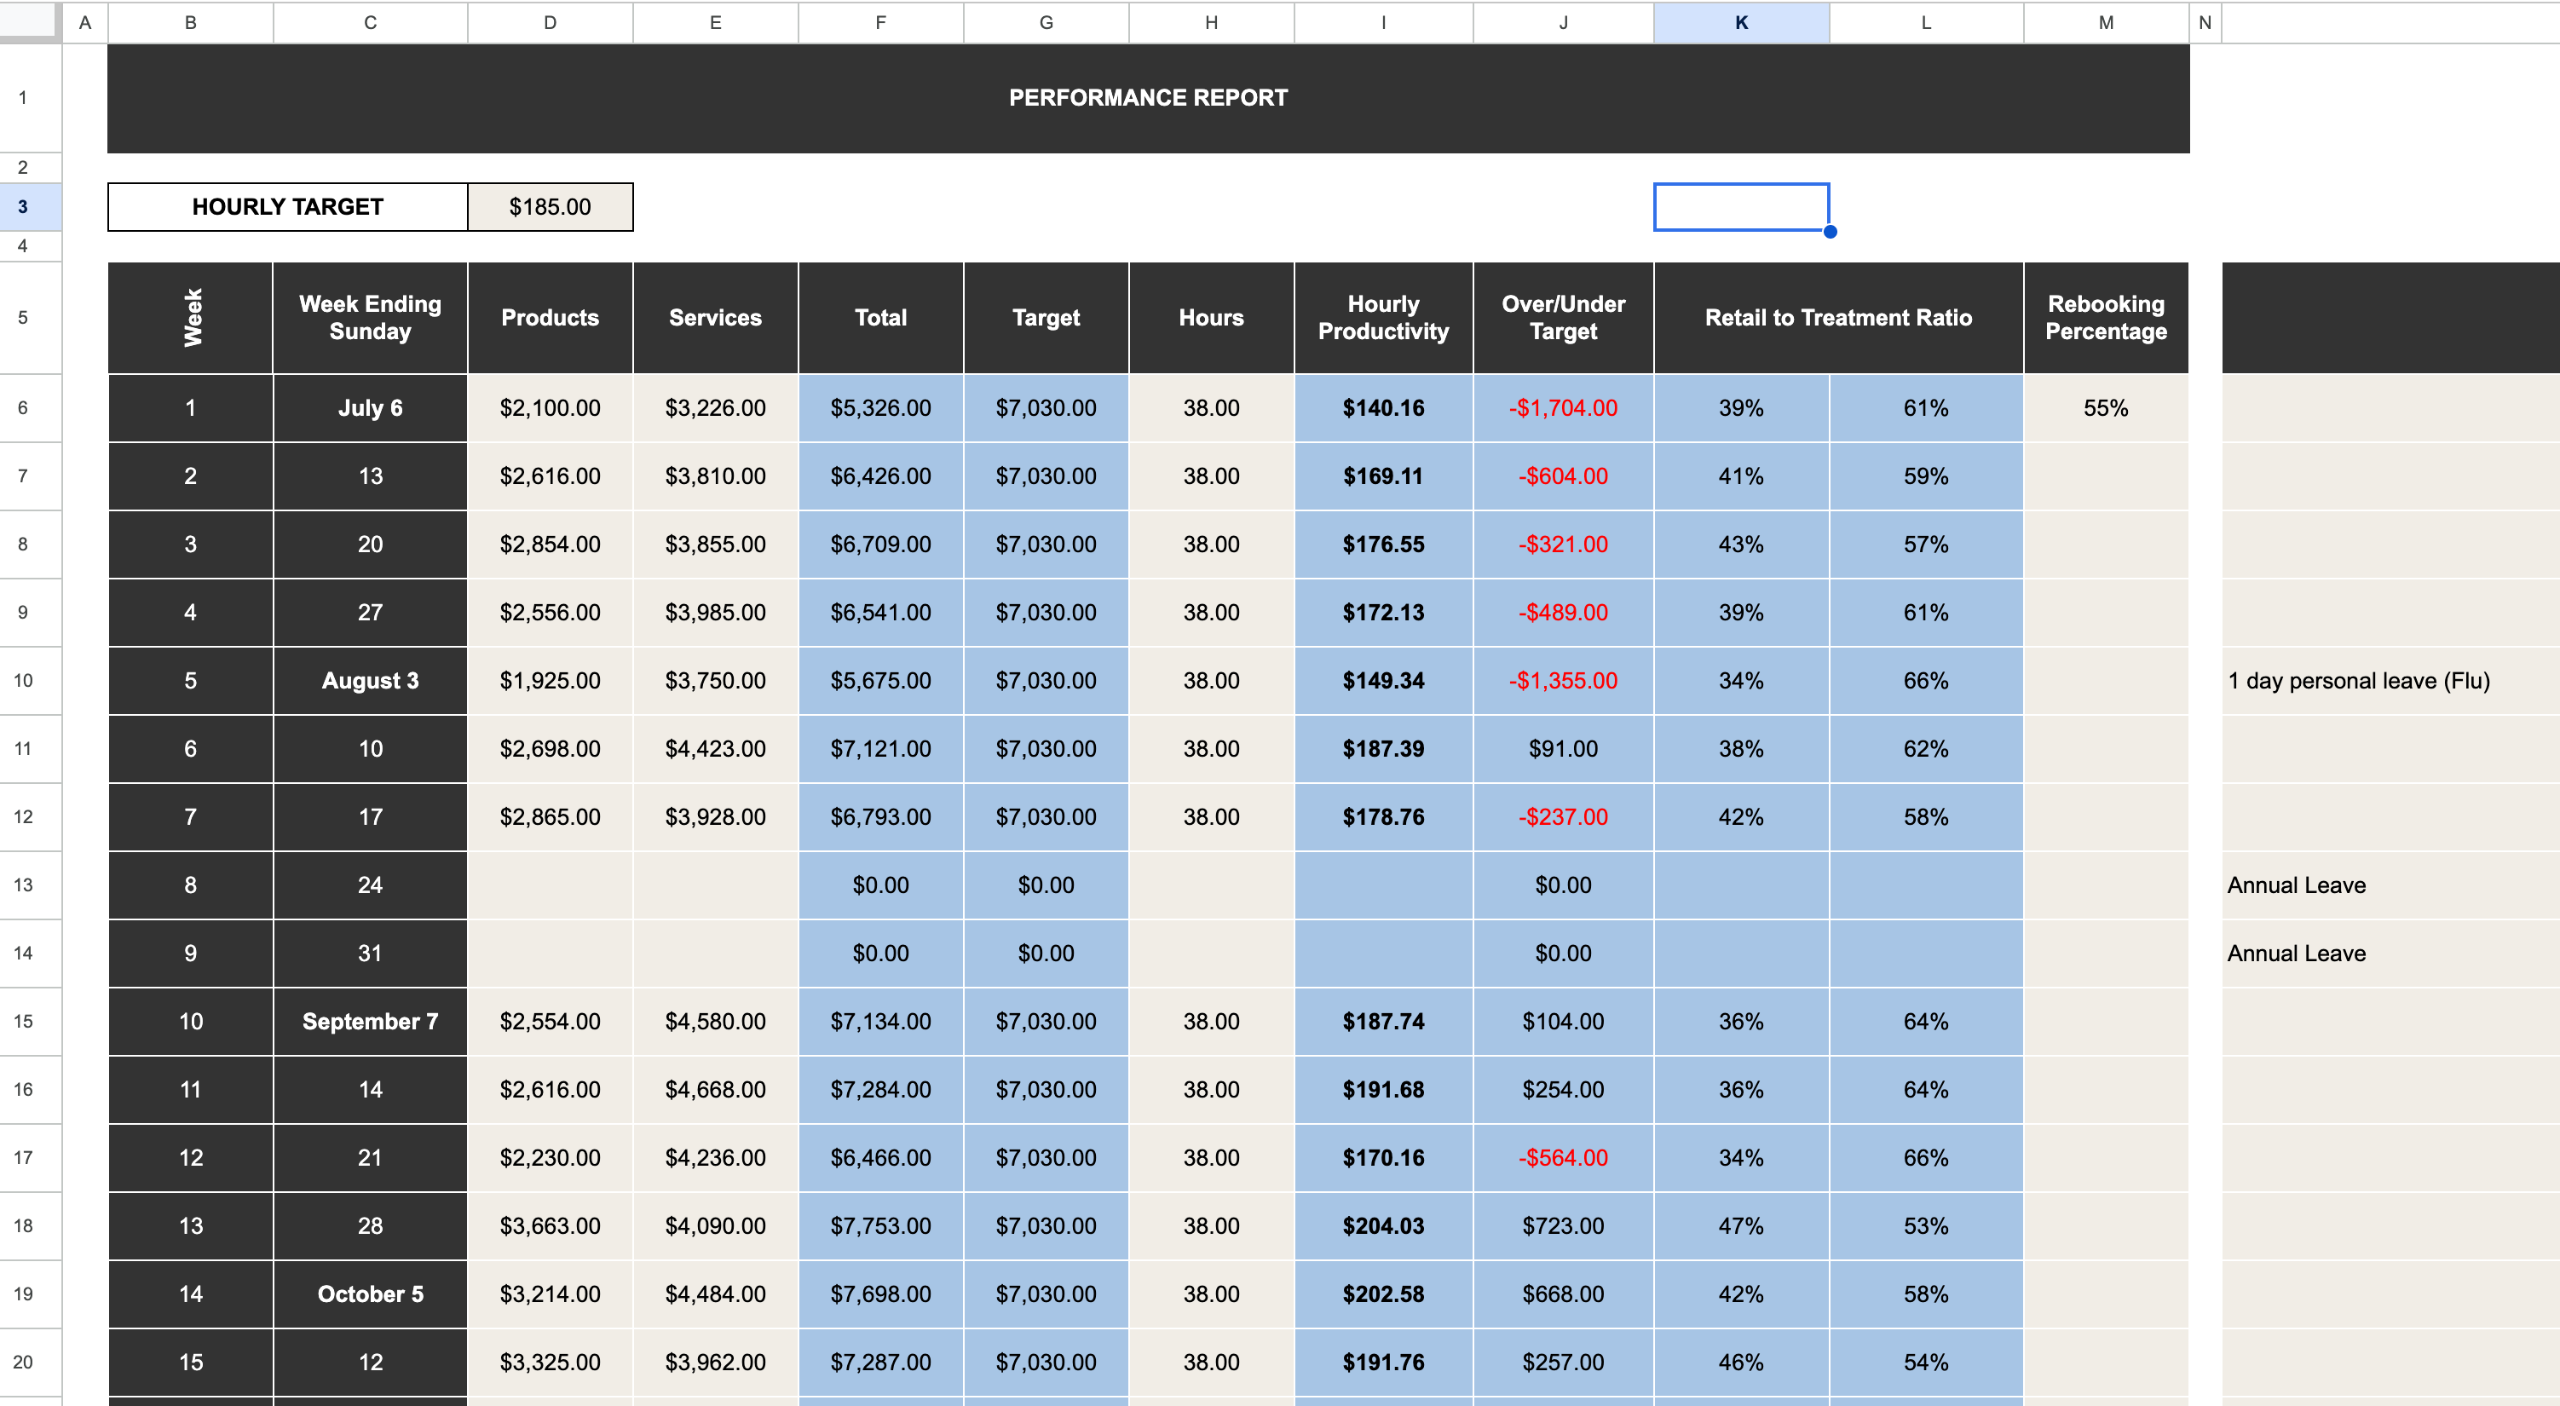Select column K header
This screenshot has height=1406, width=2560.
point(1741,22)
